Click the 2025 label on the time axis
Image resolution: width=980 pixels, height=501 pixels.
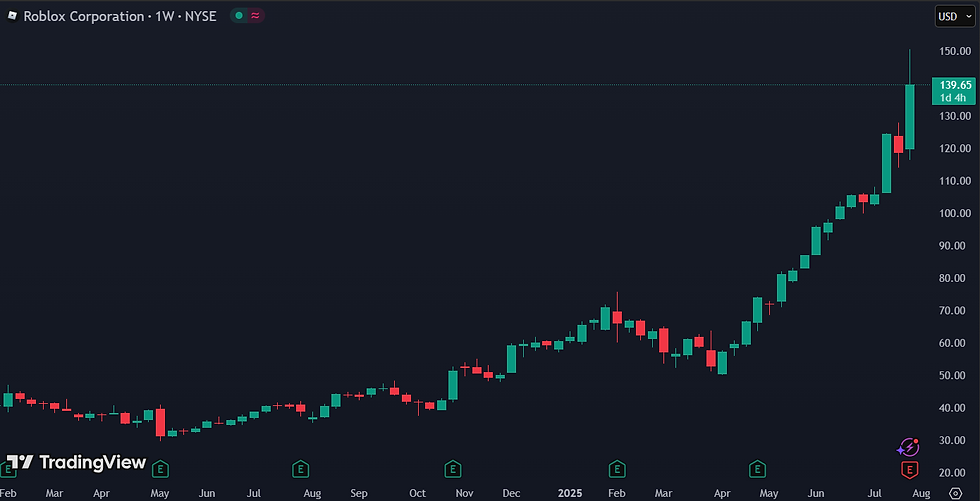coord(571,493)
